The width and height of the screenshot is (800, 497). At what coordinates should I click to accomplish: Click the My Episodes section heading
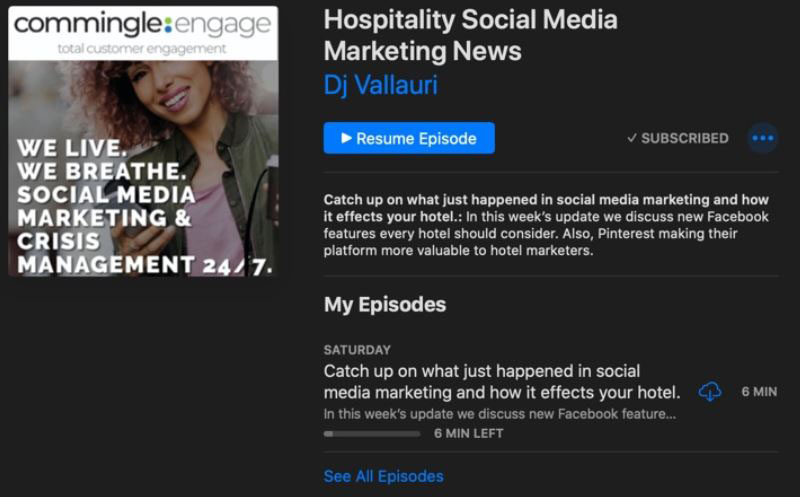click(385, 305)
